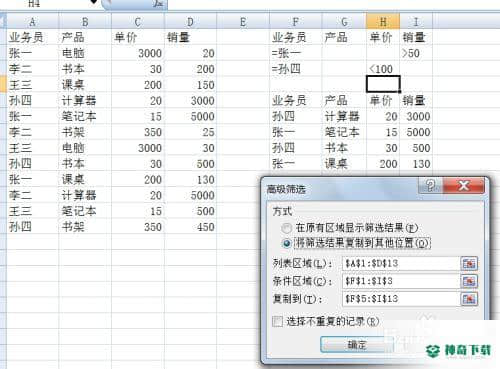Screen dimensions: 500x369
Task: Click the 确定 button
Action: tap(357, 344)
